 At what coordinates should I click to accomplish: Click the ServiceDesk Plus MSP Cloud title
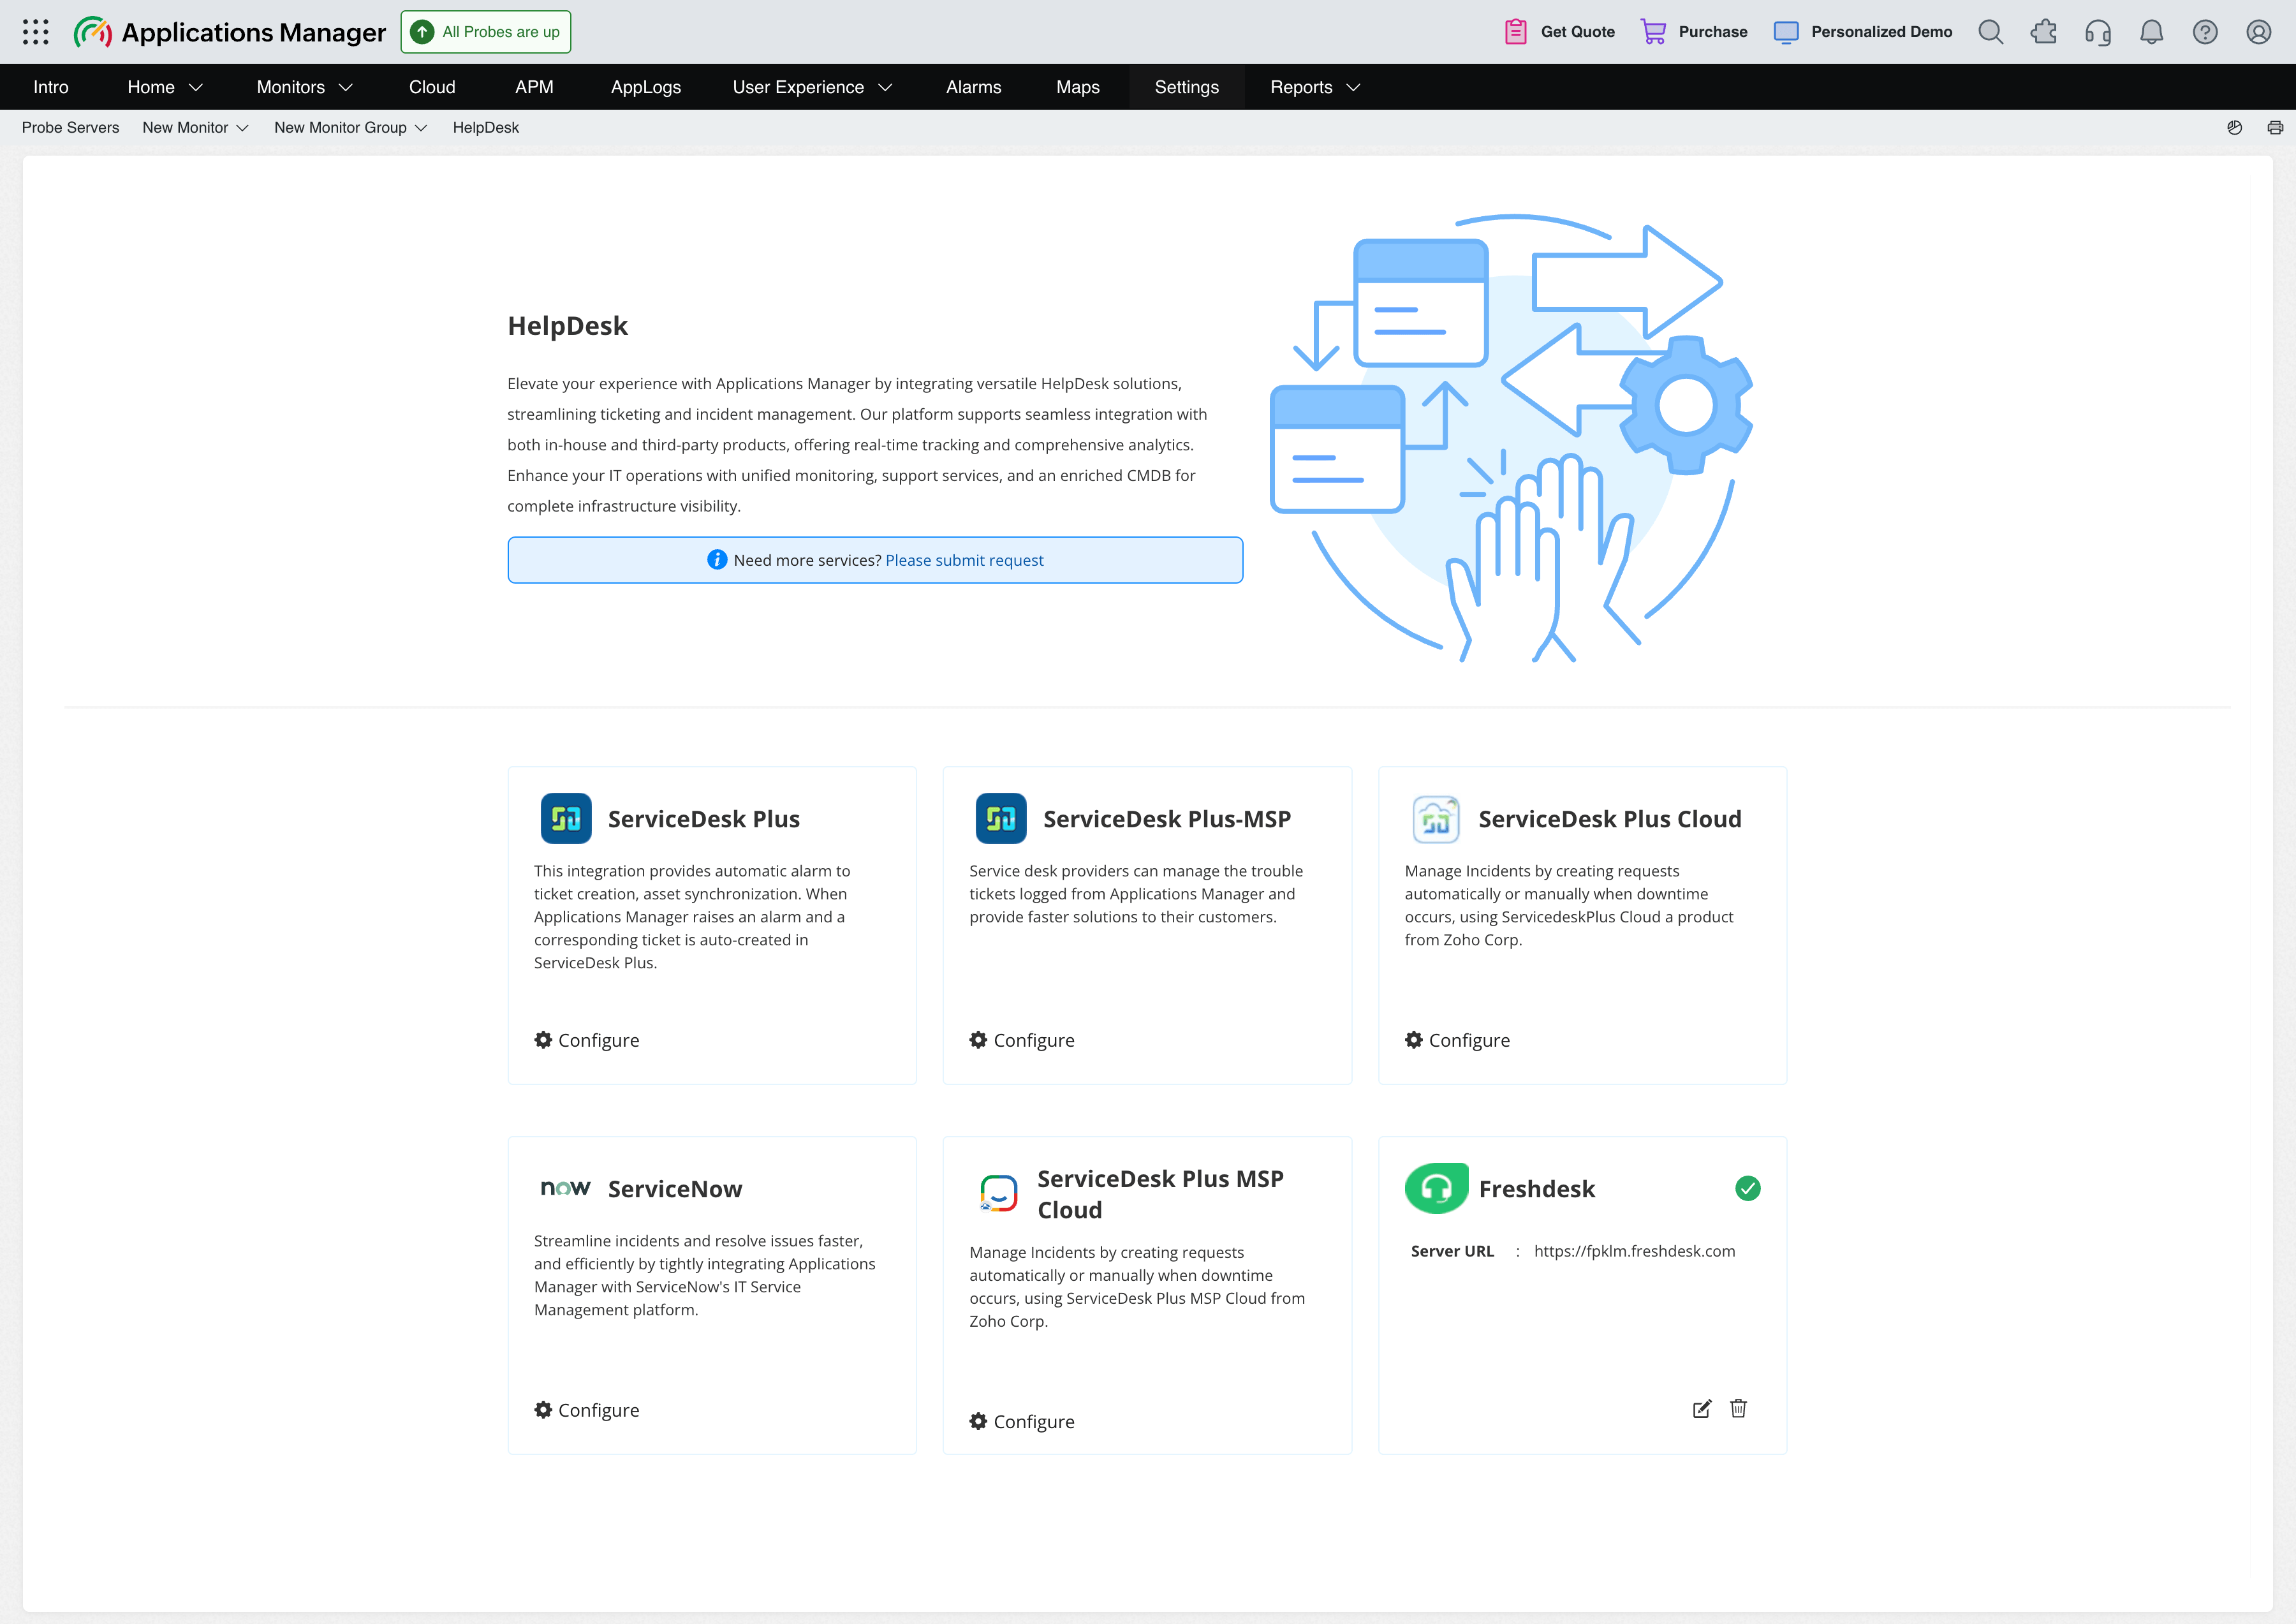point(1160,1194)
